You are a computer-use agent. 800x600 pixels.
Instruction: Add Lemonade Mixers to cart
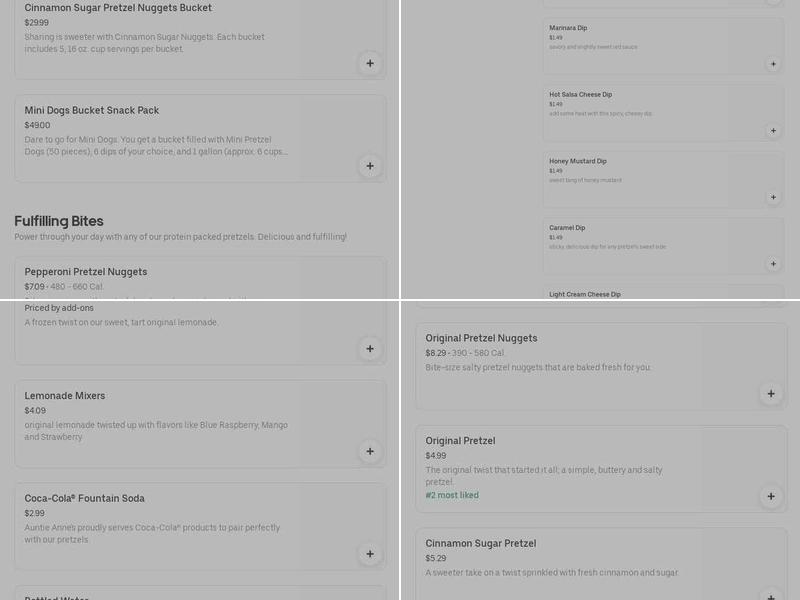(x=370, y=451)
